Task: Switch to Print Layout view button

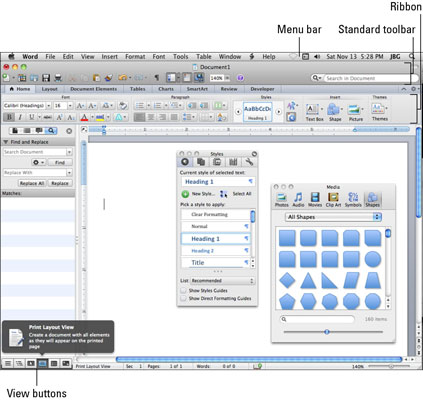Action: 42,363
